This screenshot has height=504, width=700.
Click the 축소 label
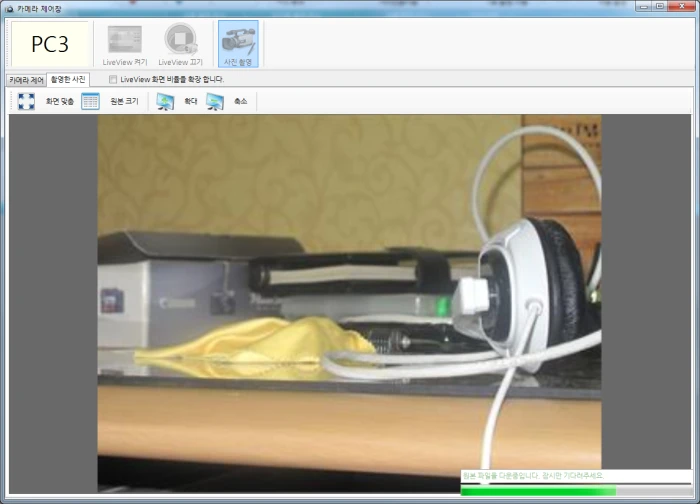(241, 101)
